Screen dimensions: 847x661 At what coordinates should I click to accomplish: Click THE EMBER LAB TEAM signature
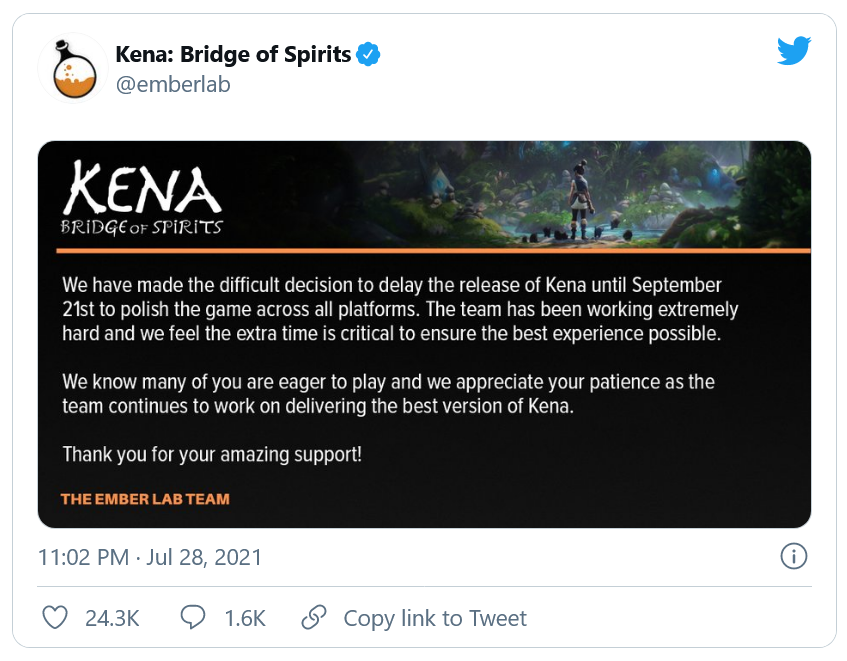[x=145, y=498]
